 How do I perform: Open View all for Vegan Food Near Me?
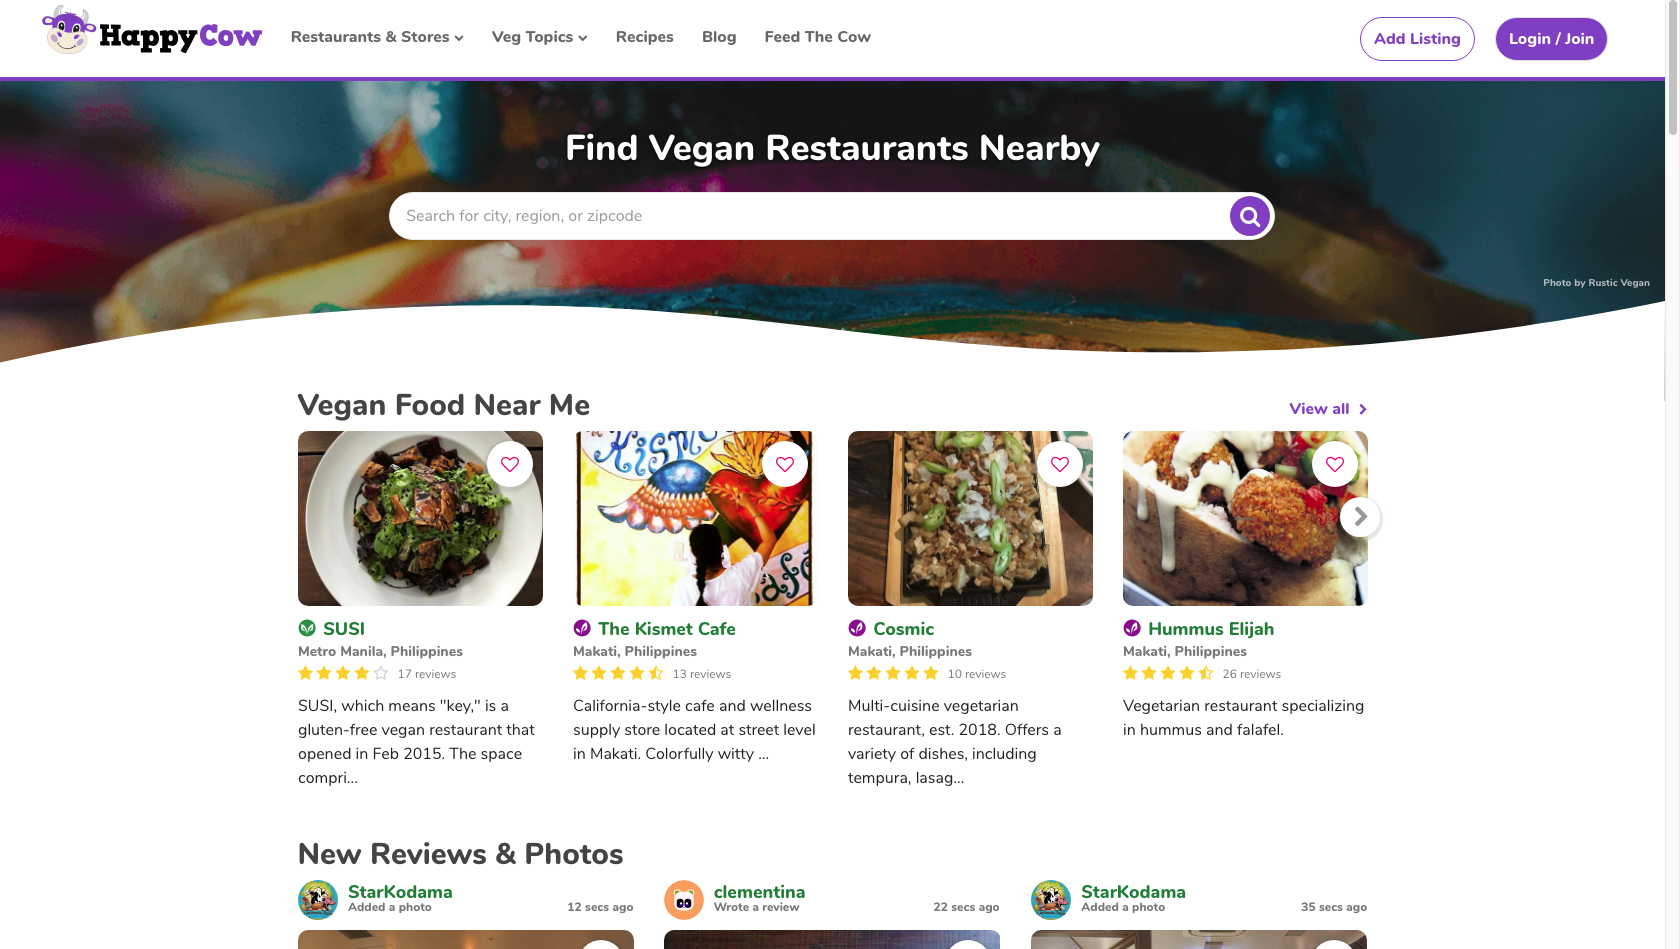click(x=1328, y=409)
